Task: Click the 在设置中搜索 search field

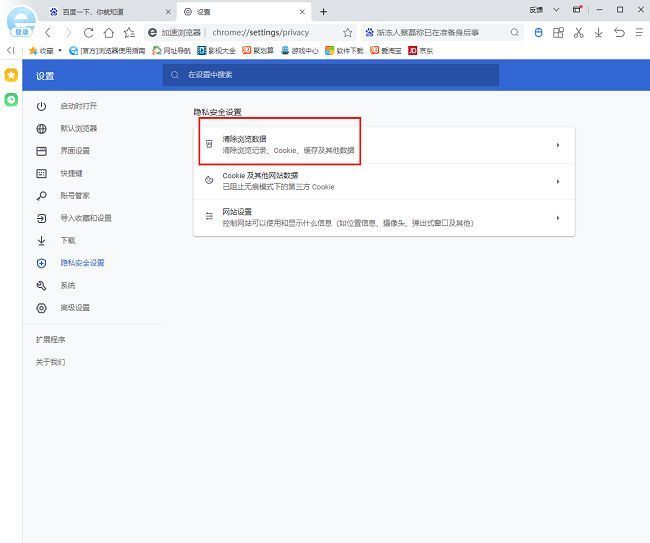Action: tap(330, 75)
